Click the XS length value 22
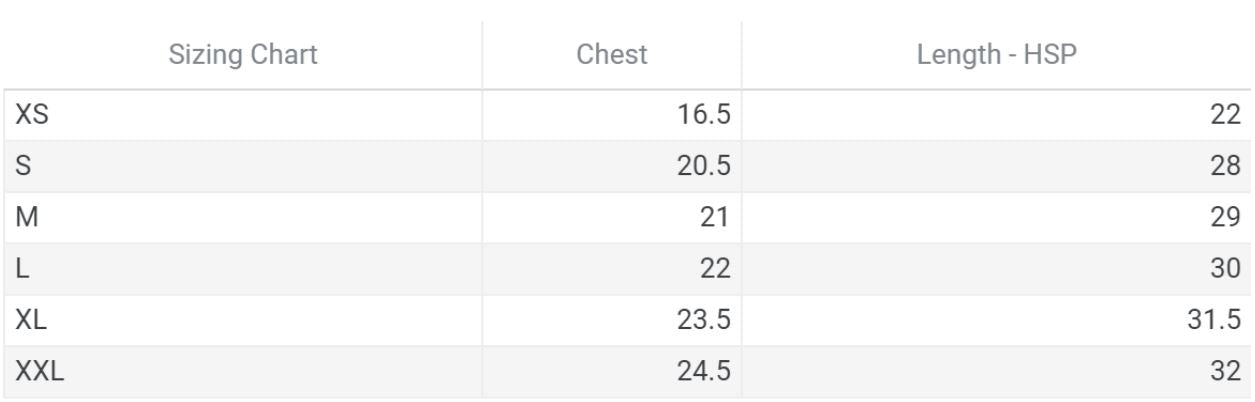This screenshot has width=1255, height=402. point(1225,115)
